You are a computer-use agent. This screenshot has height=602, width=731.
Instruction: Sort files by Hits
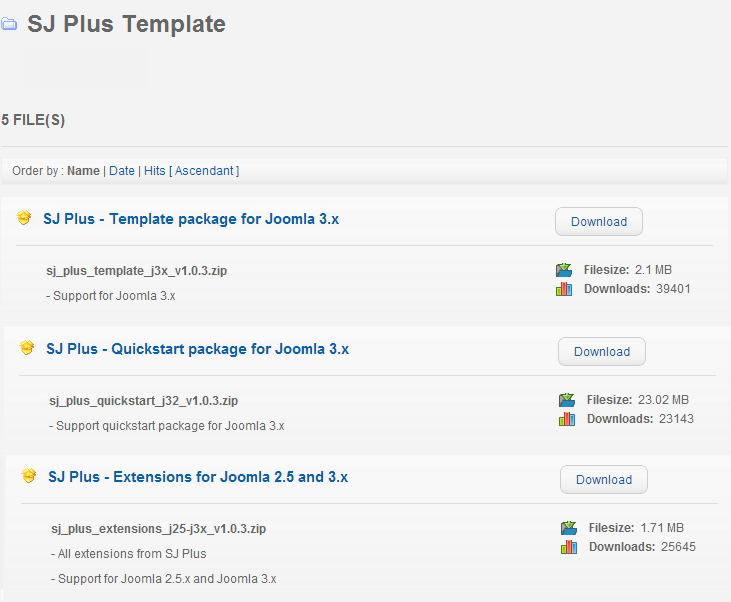click(155, 171)
